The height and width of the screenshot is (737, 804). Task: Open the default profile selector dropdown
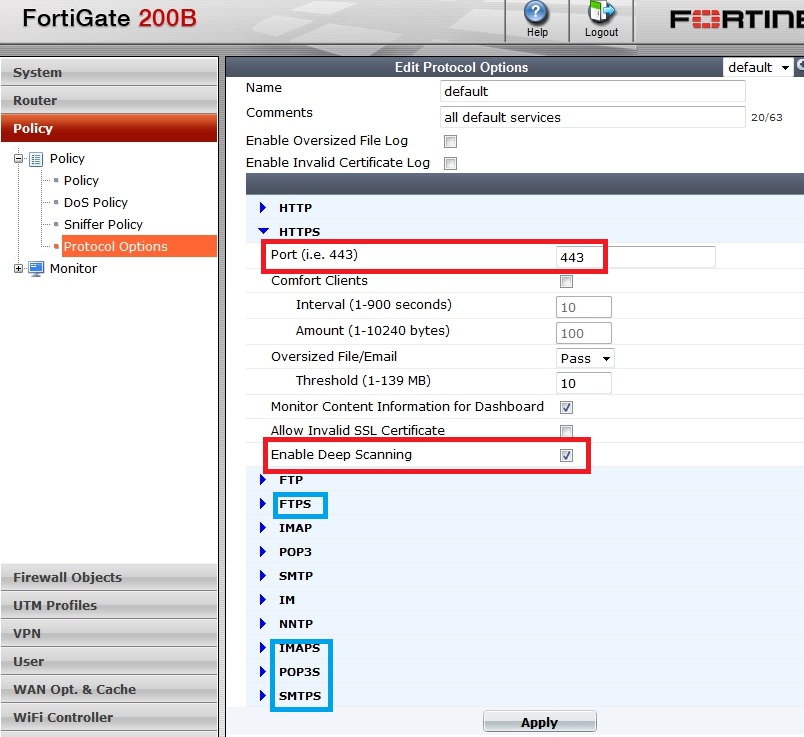point(757,67)
